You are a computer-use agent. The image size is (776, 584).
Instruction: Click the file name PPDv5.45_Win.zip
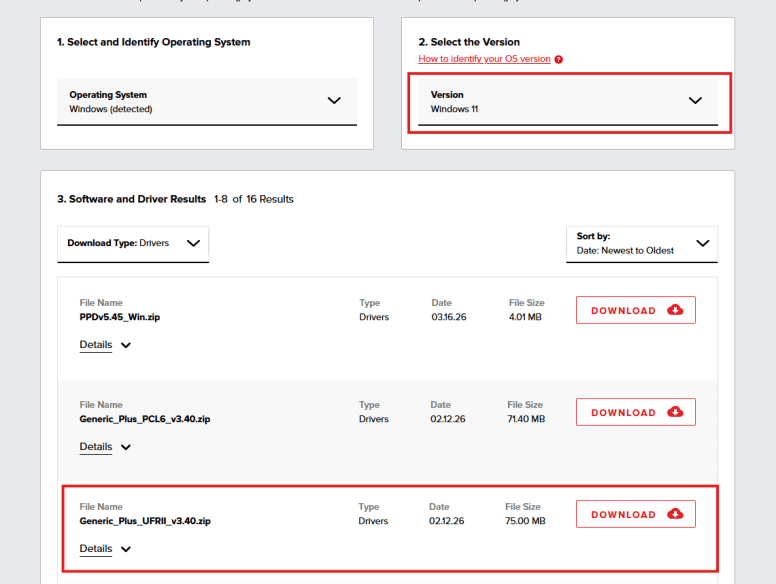click(x=120, y=317)
